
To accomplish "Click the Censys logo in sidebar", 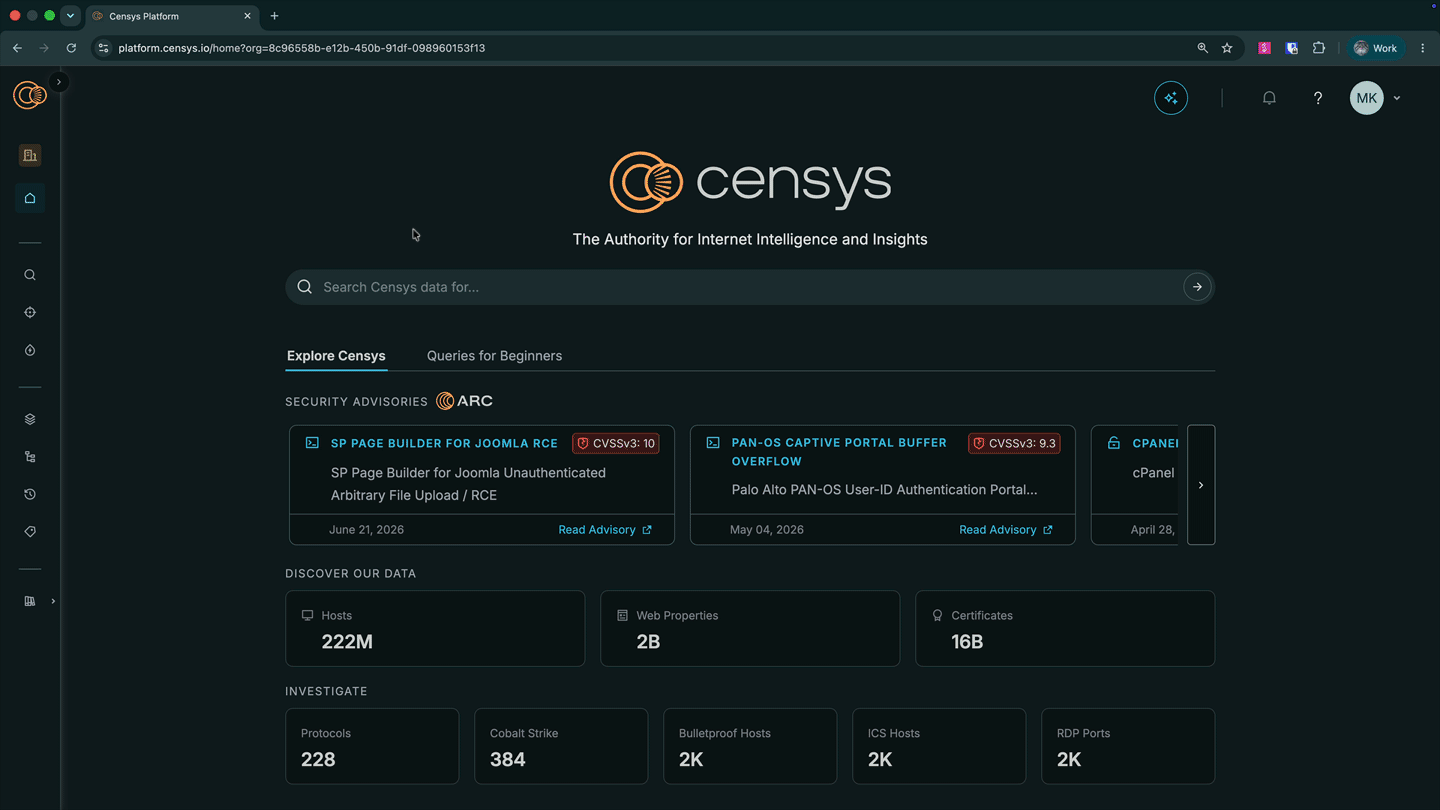I will (30, 95).
